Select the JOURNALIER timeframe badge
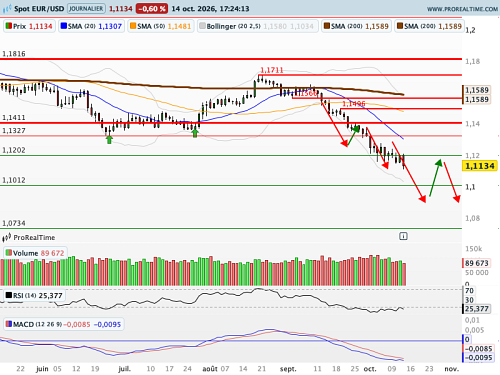Image resolution: width=500 pixels, height=375 pixels. [x=86, y=9]
